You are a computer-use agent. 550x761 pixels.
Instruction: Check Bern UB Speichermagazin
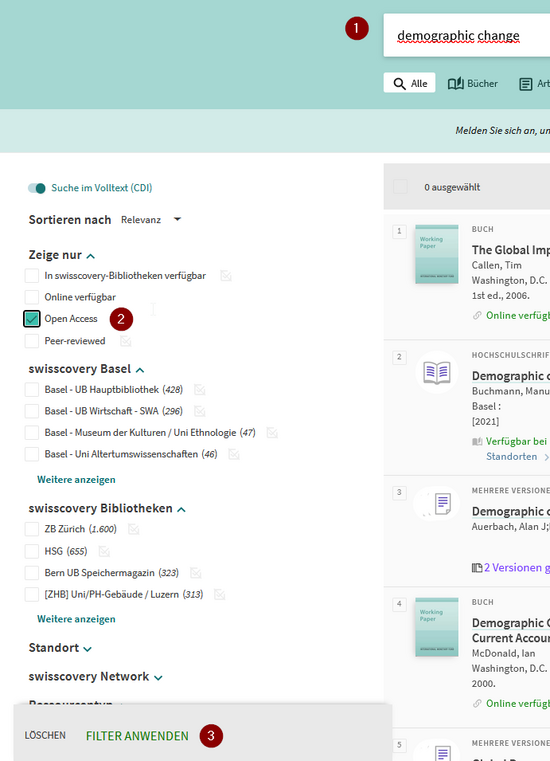[x=32, y=573]
